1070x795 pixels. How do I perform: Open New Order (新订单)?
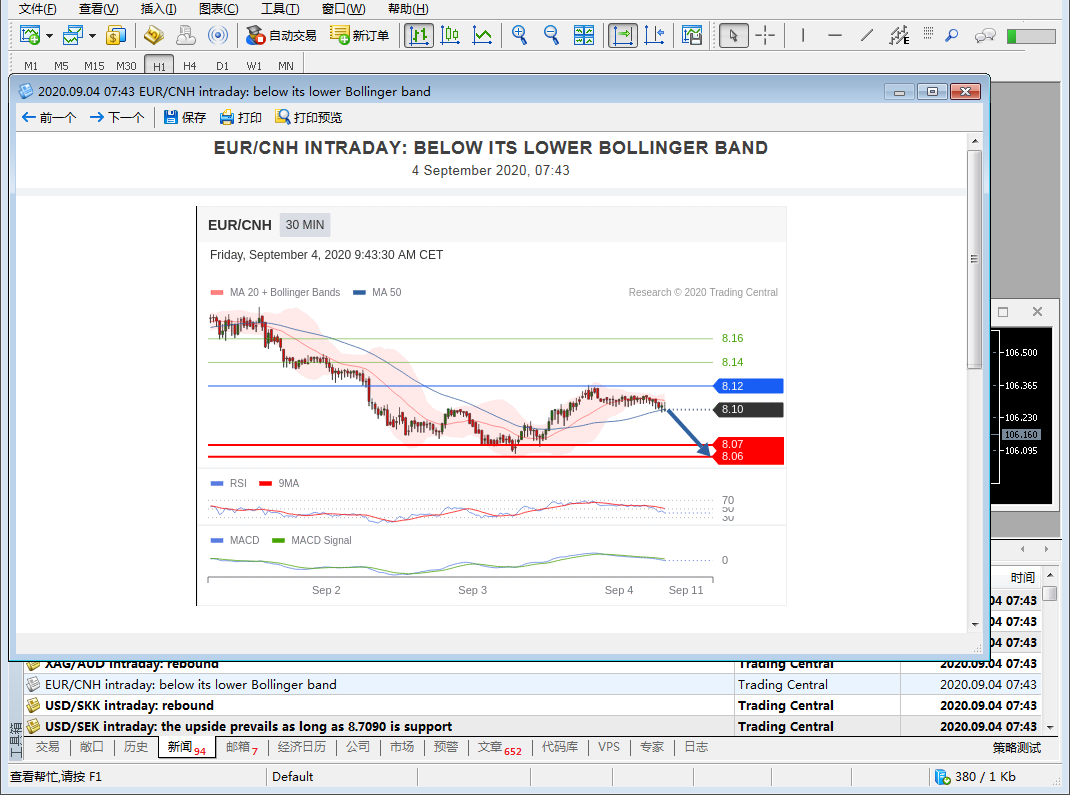point(360,35)
